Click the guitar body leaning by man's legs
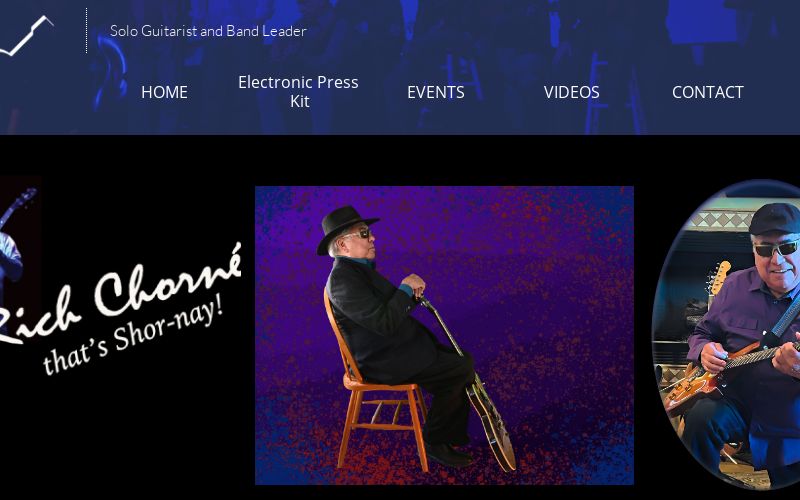This screenshot has width=800, height=500. point(491,423)
